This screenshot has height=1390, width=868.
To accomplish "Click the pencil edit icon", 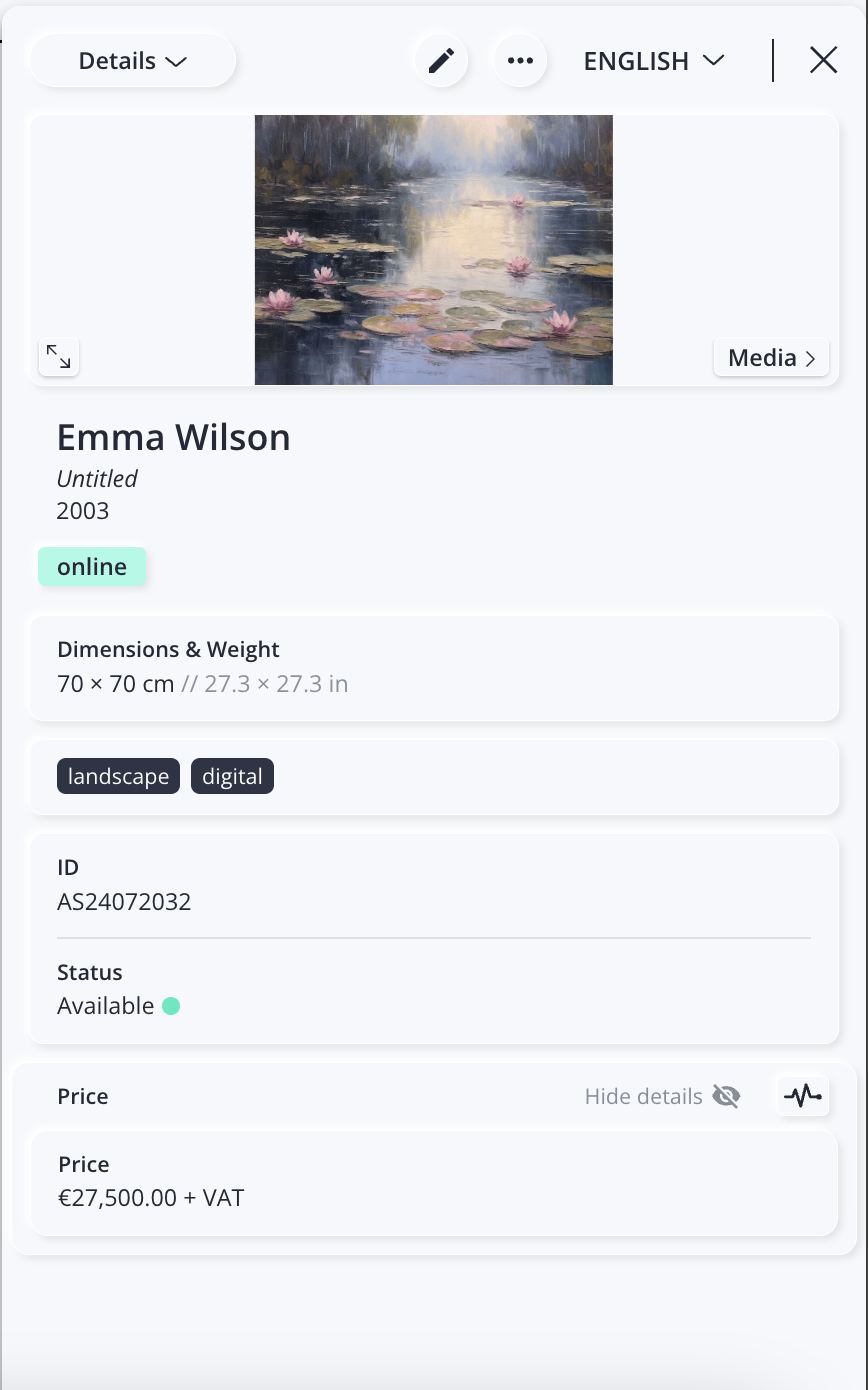I will 441,61.
